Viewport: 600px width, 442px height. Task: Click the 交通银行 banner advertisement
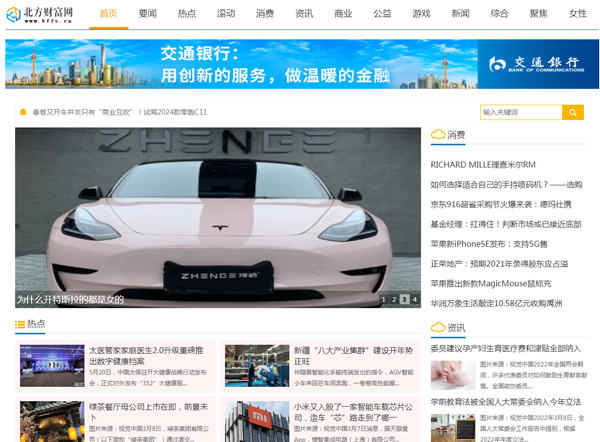click(x=302, y=64)
